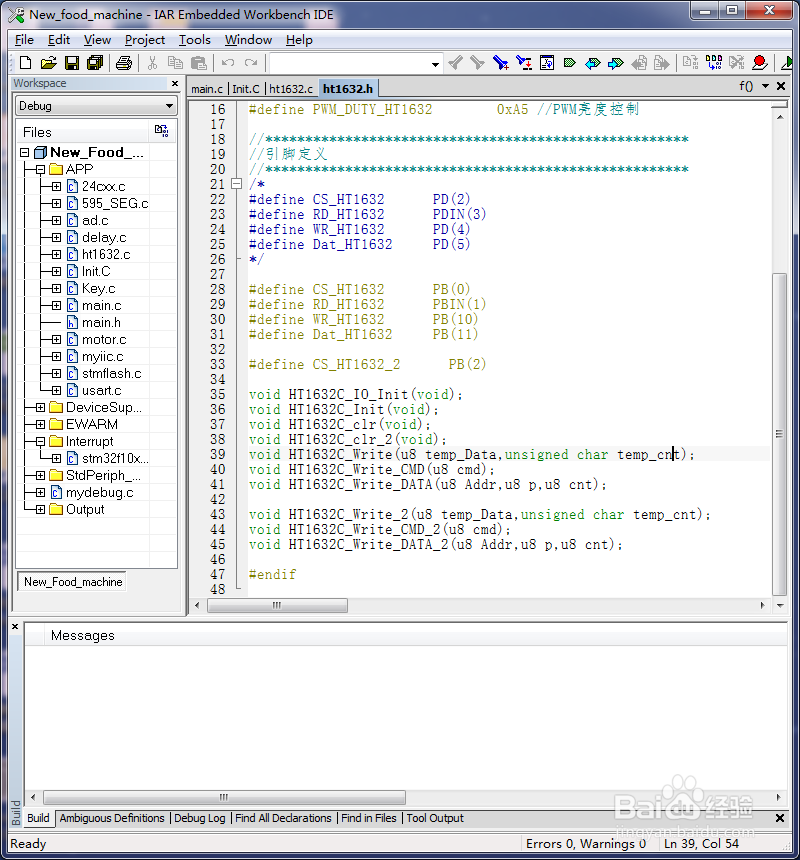Collapse the APP folder

click(41, 169)
